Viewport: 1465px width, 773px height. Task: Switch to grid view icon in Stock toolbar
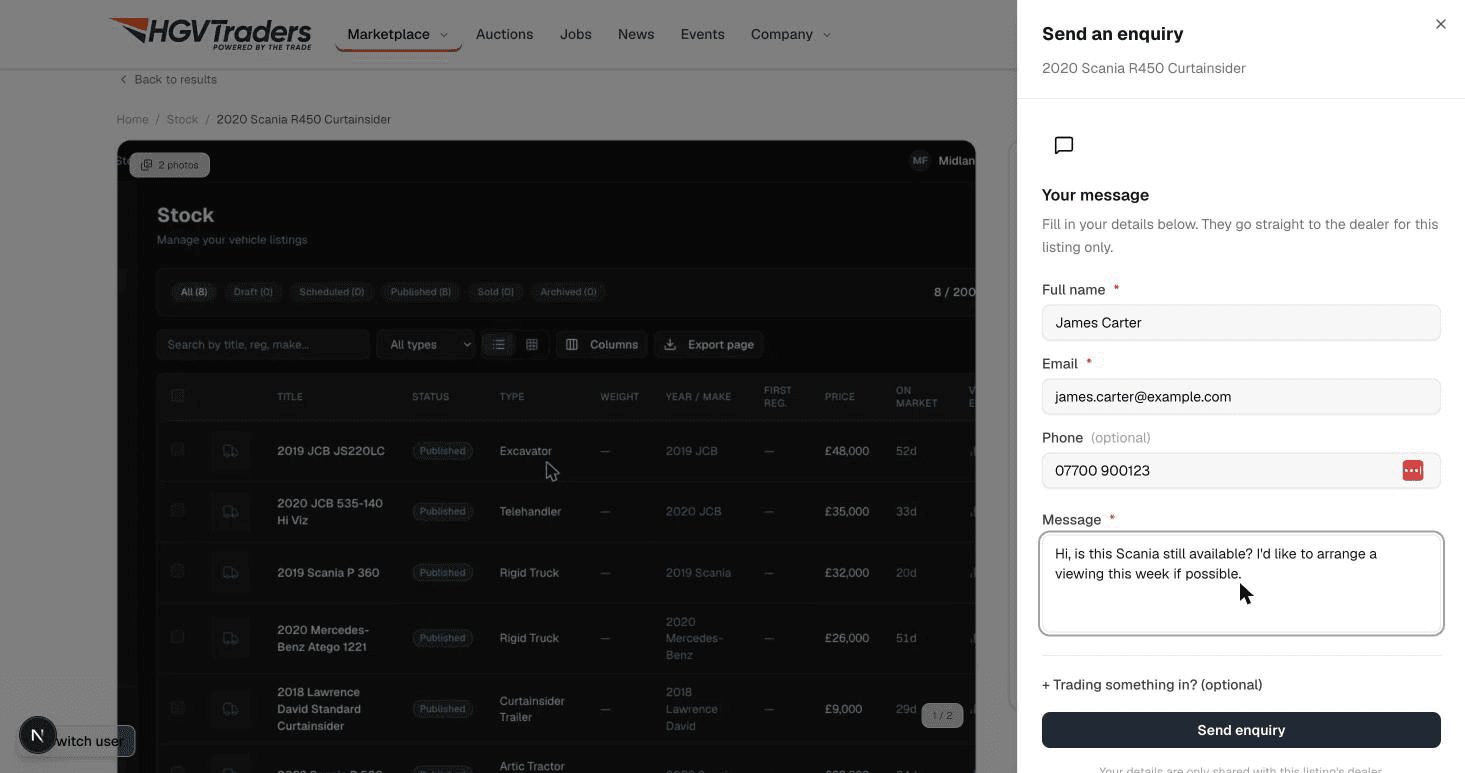coord(532,345)
